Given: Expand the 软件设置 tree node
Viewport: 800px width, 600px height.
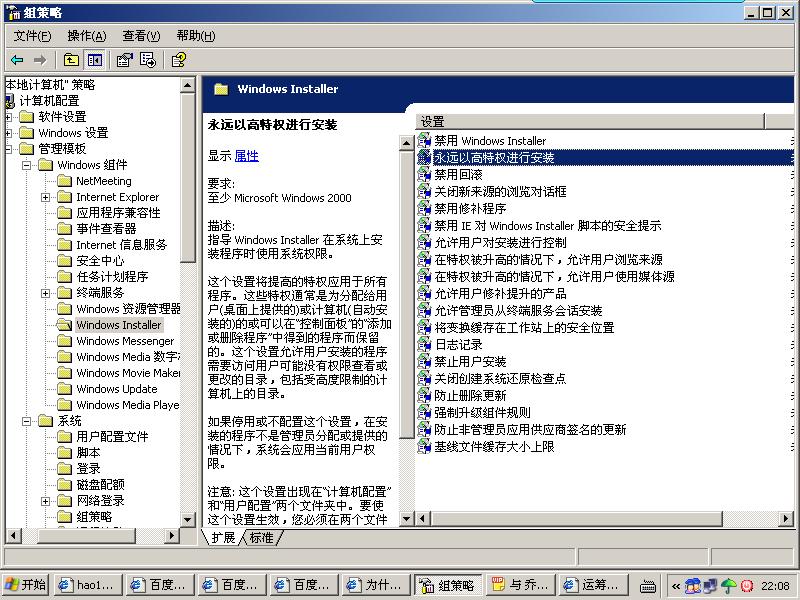Looking at the screenshot, I should pos(8,117).
